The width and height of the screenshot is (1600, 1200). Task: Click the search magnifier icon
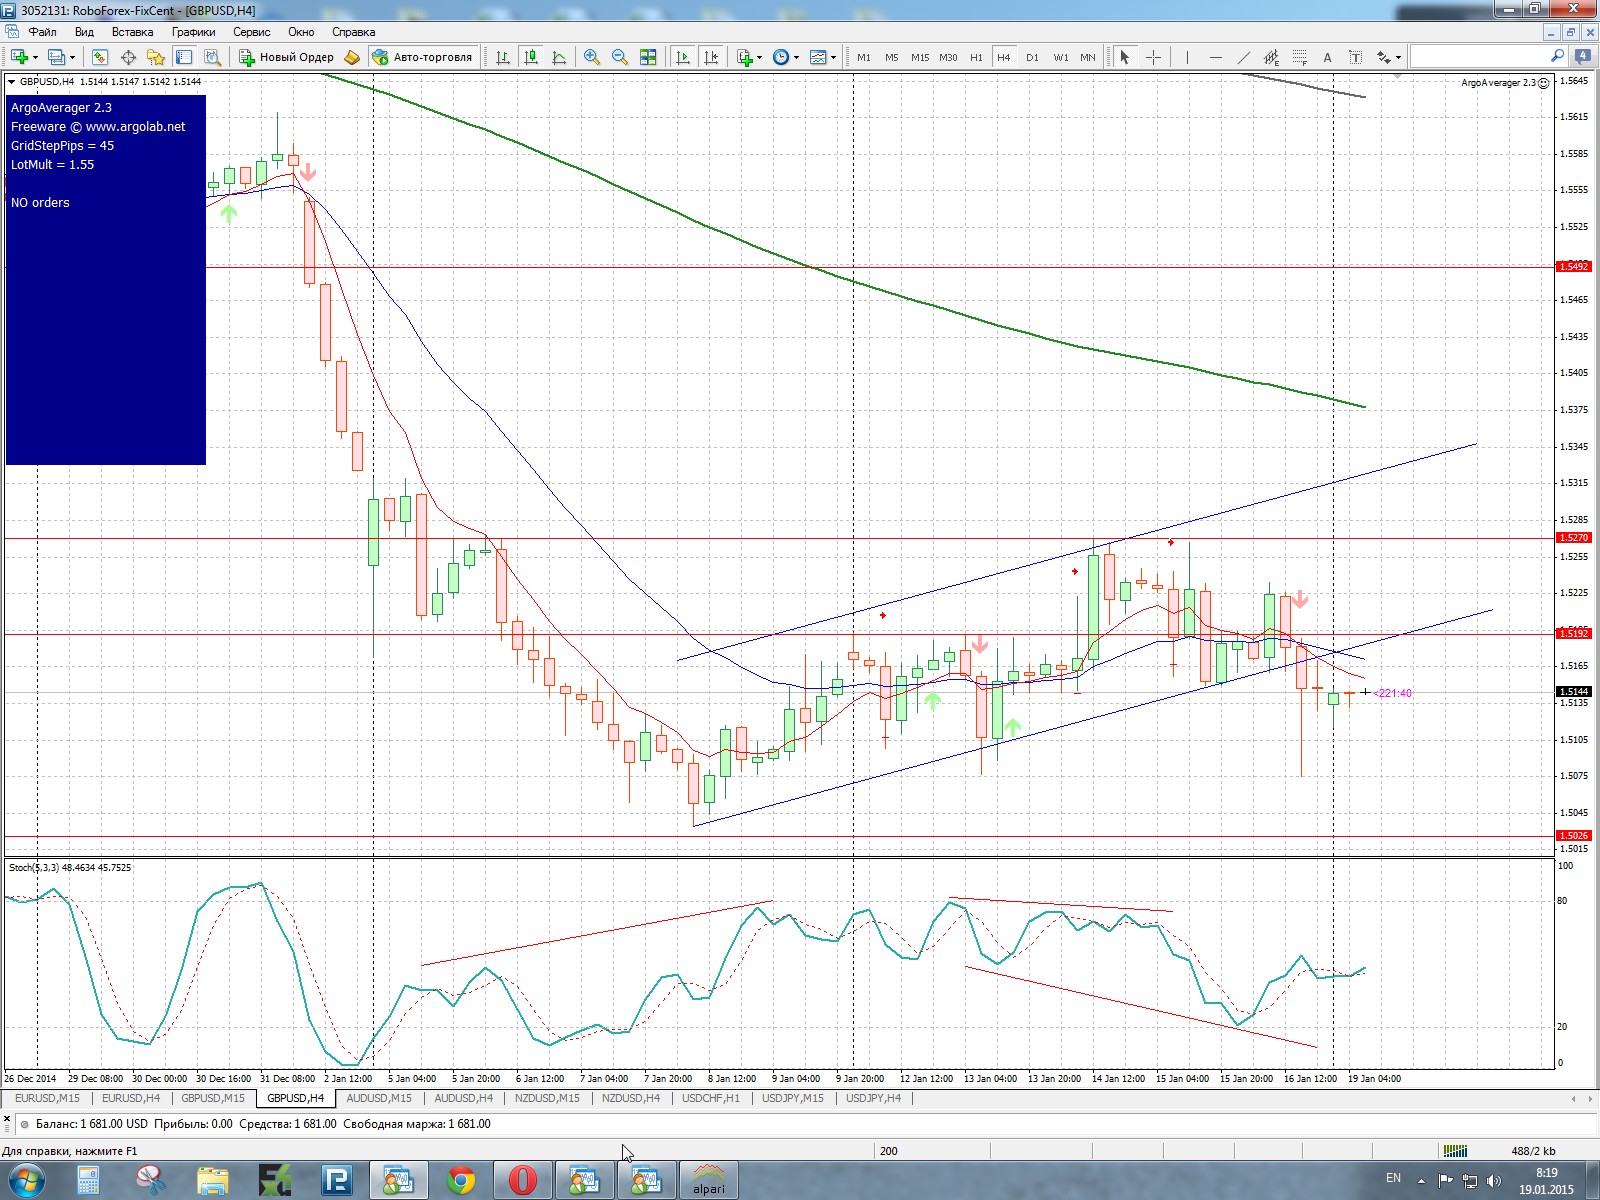pyautogui.click(x=1557, y=57)
